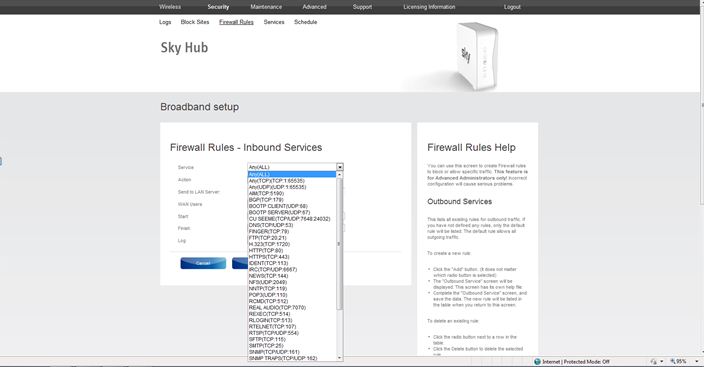Click service list scrollbar up arrow

(339, 174)
